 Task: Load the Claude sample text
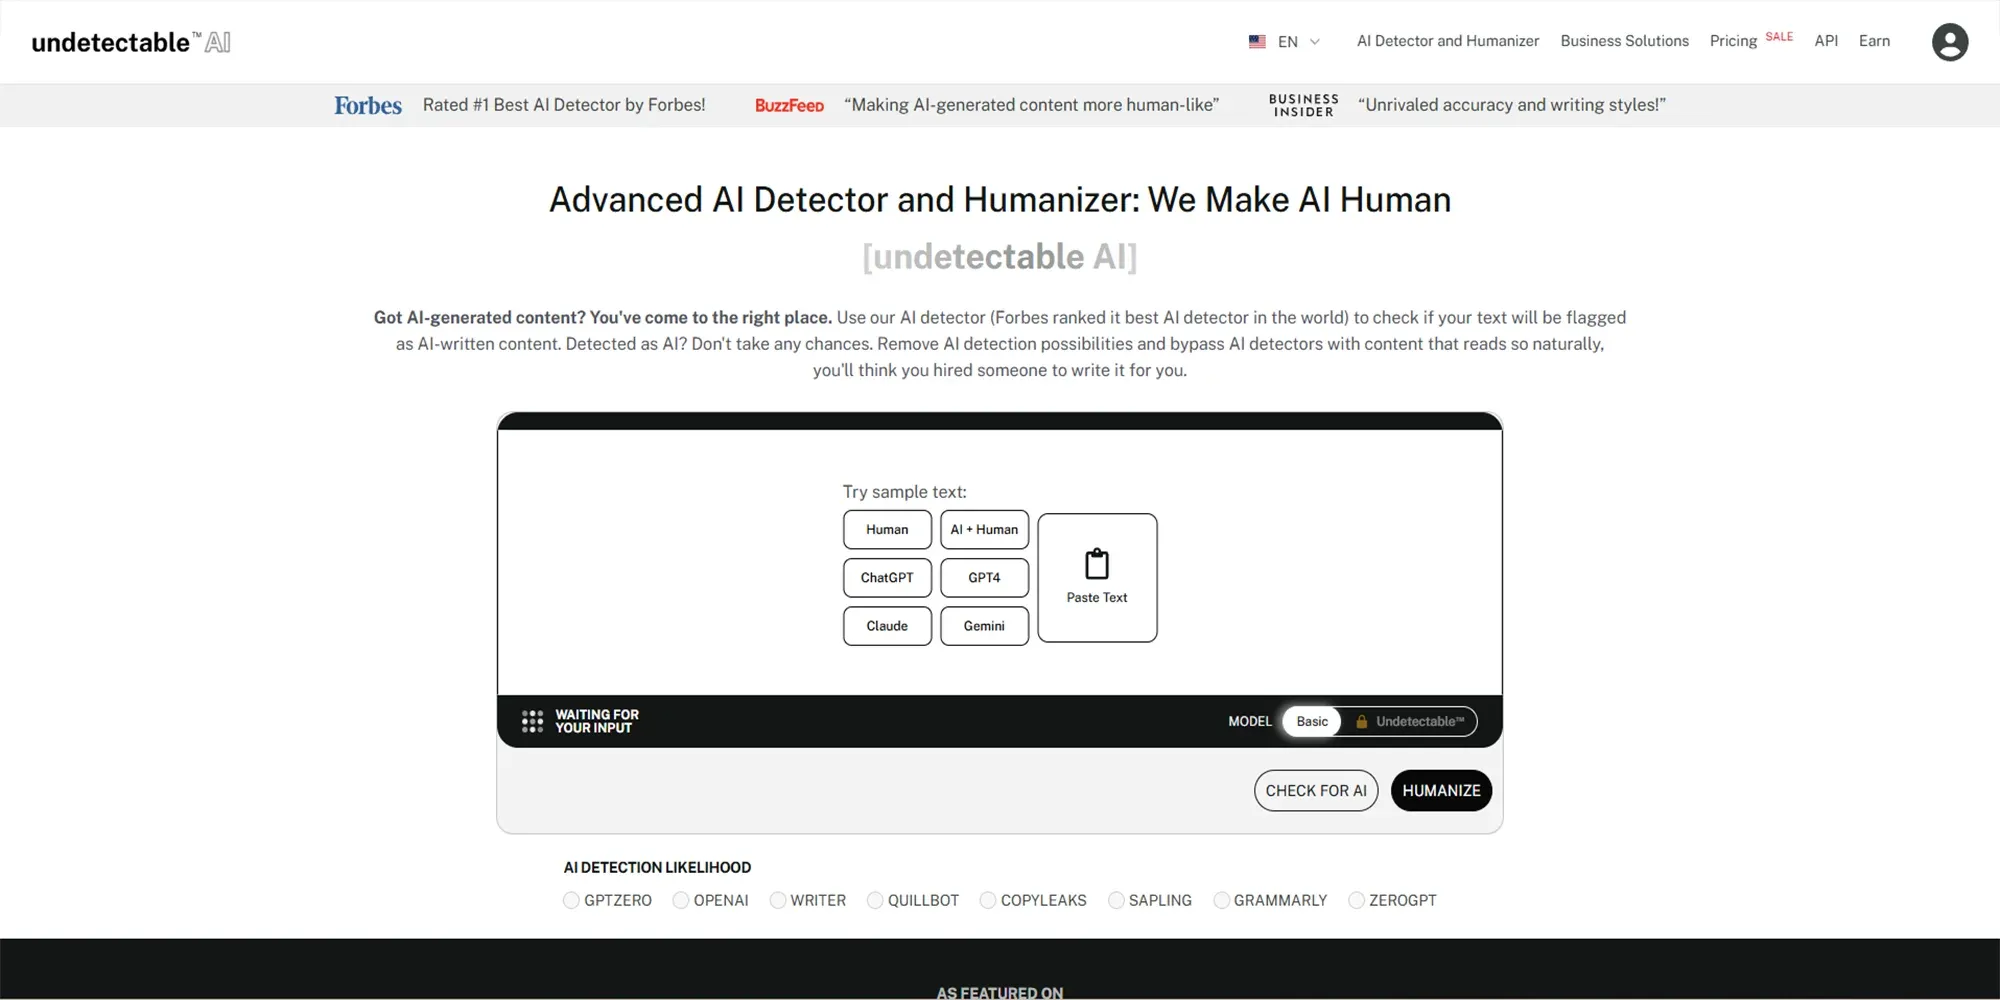(887, 626)
